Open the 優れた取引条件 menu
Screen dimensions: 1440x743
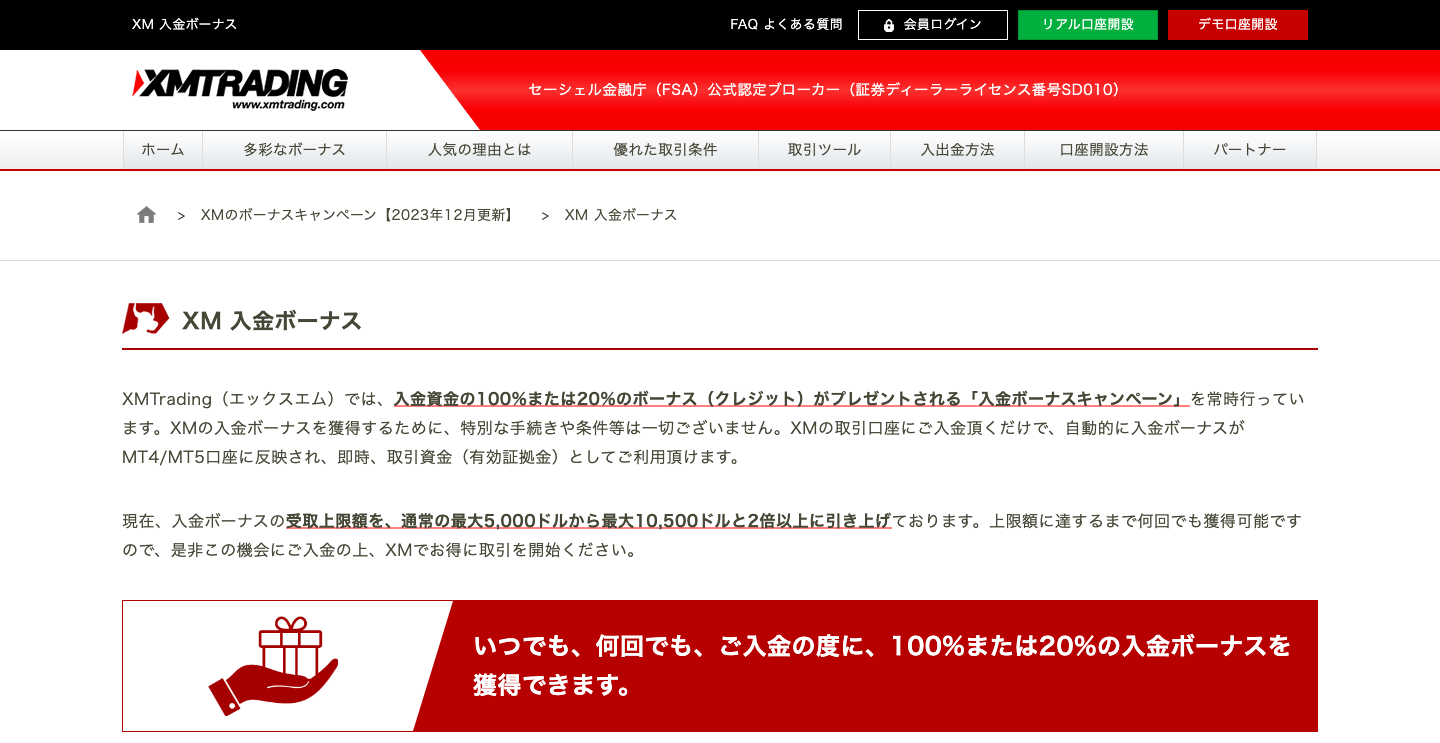pos(666,150)
